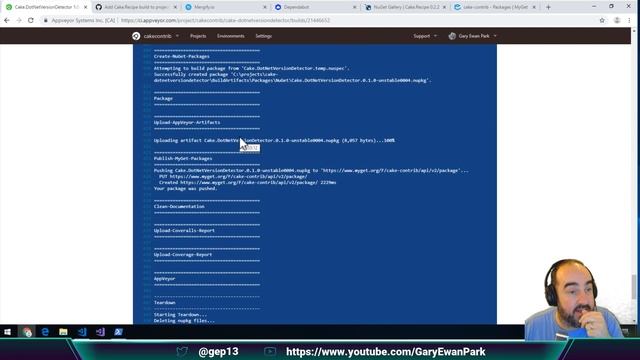Open PowerShell from the taskbar

[x=118, y=332]
